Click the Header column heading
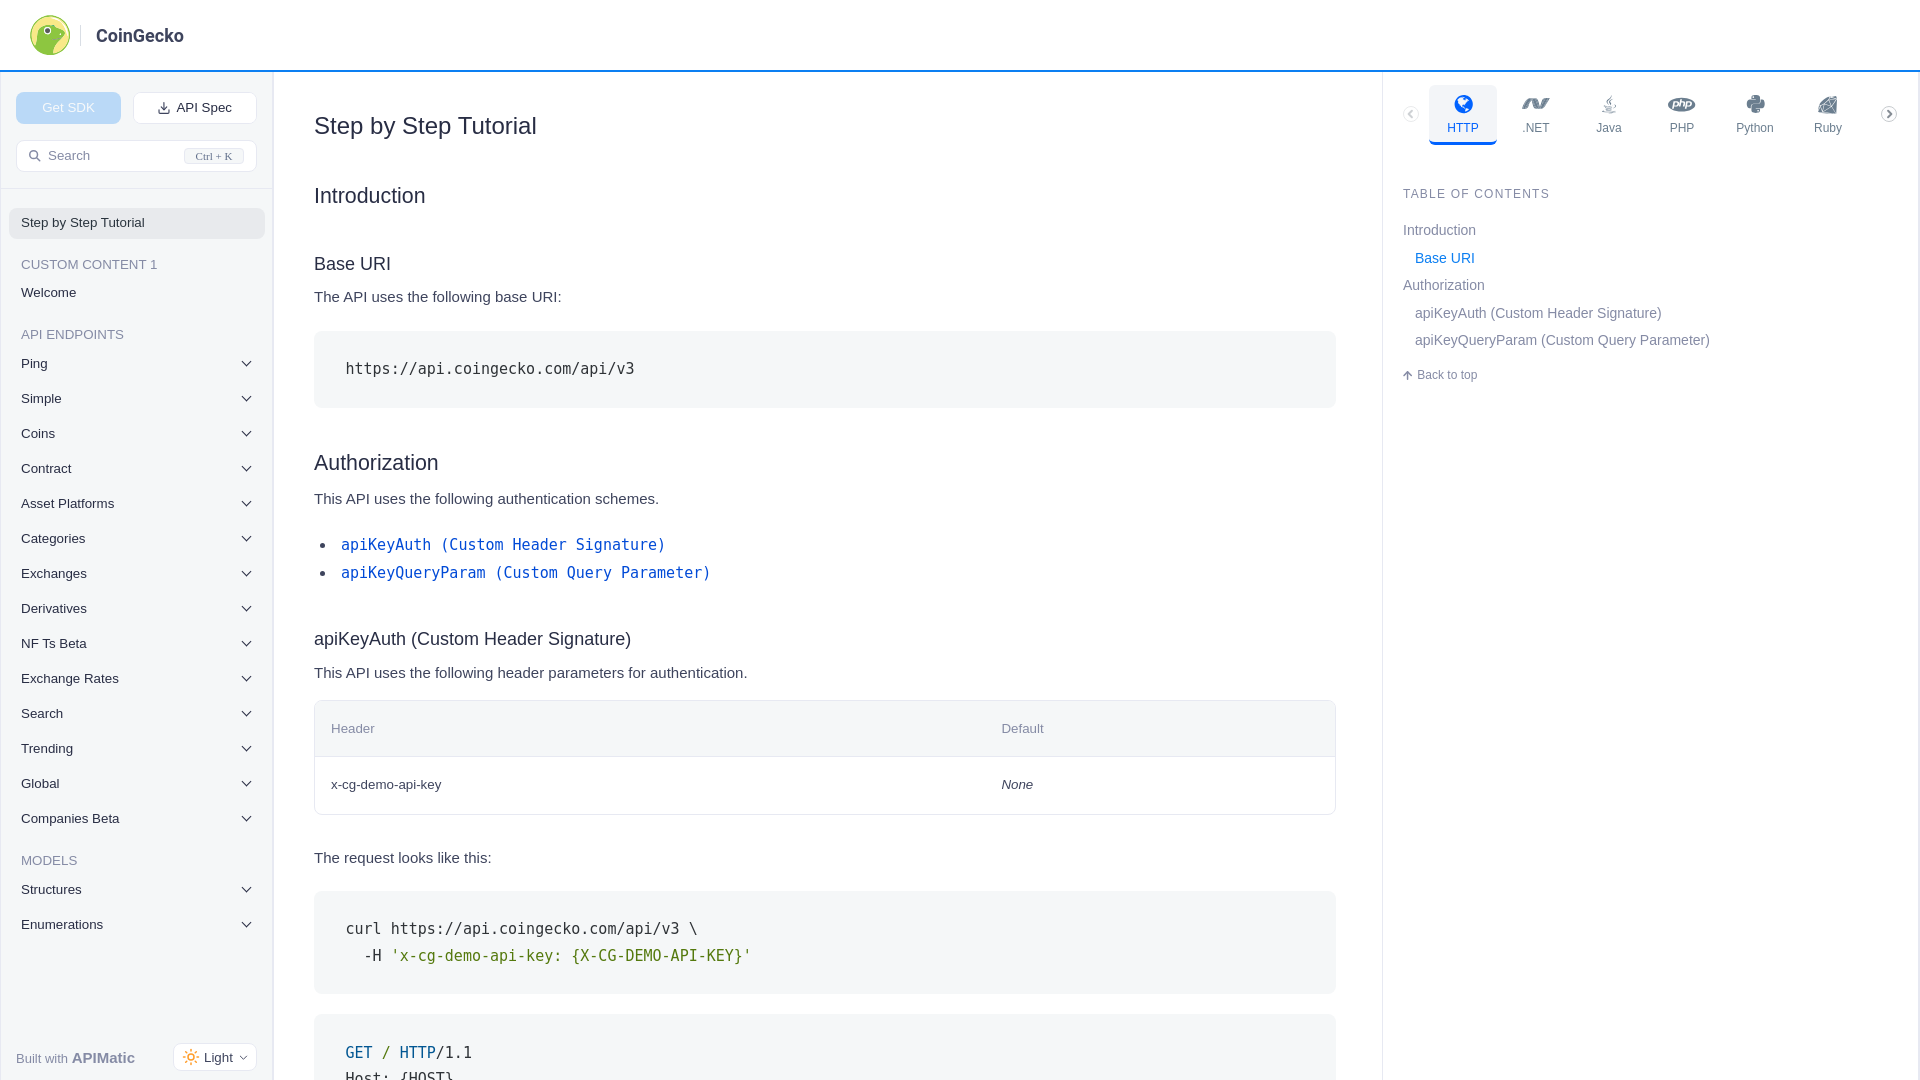This screenshot has height=1080, width=1920. [353, 729]
